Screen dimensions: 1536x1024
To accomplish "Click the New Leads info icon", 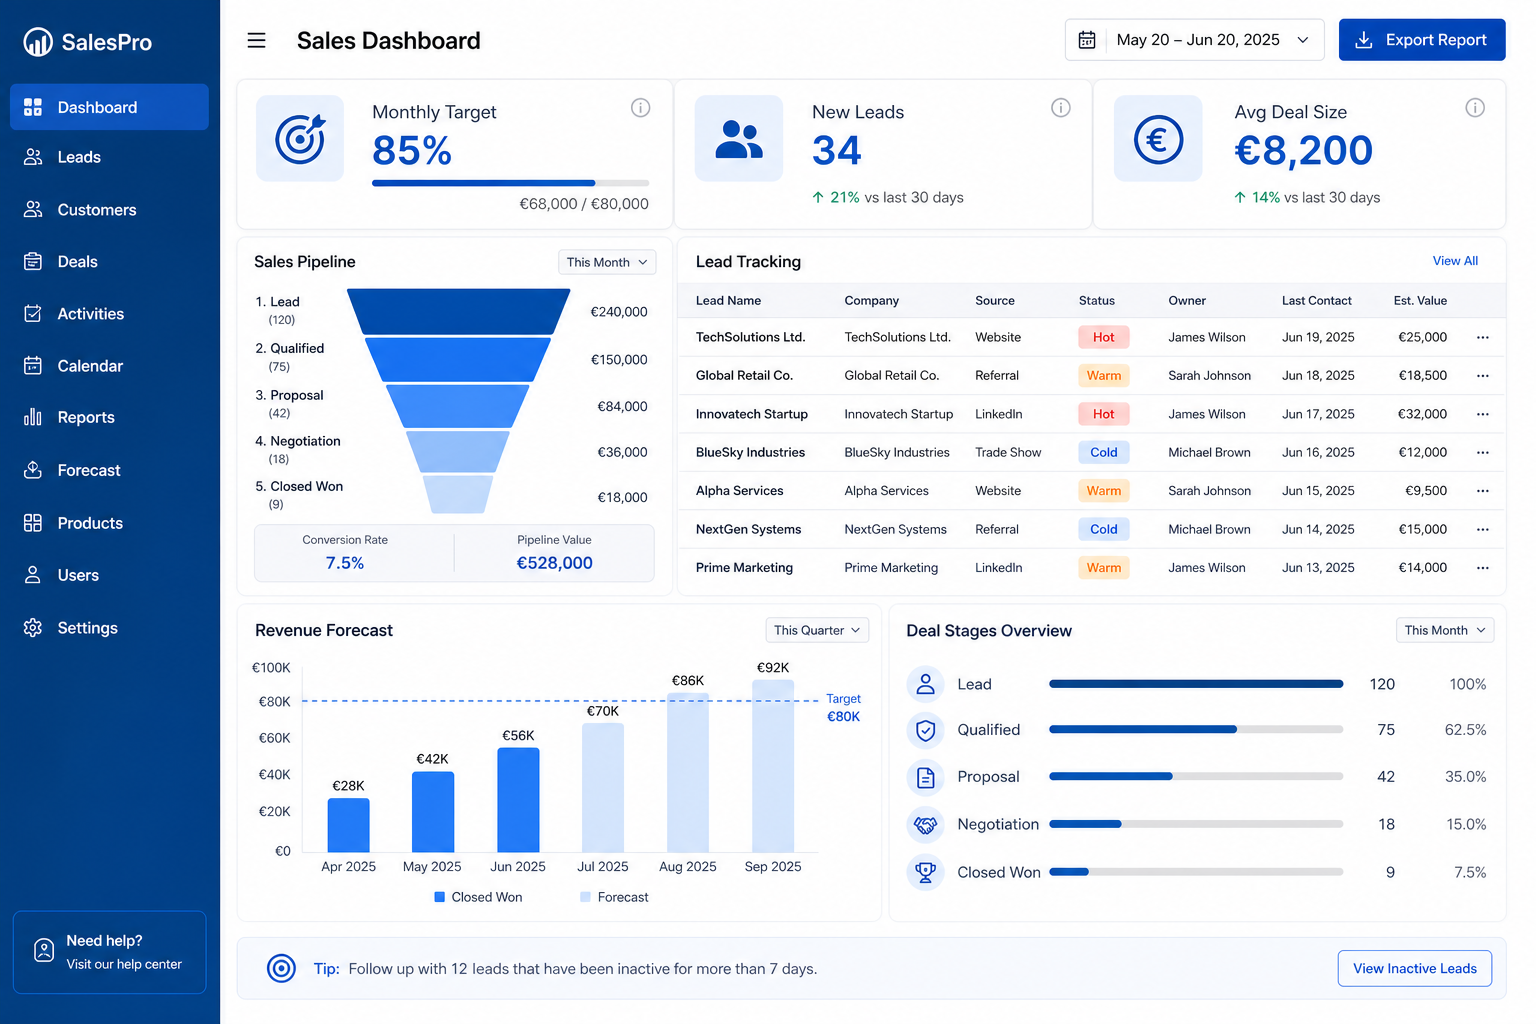I will (x=1061, y=108).
